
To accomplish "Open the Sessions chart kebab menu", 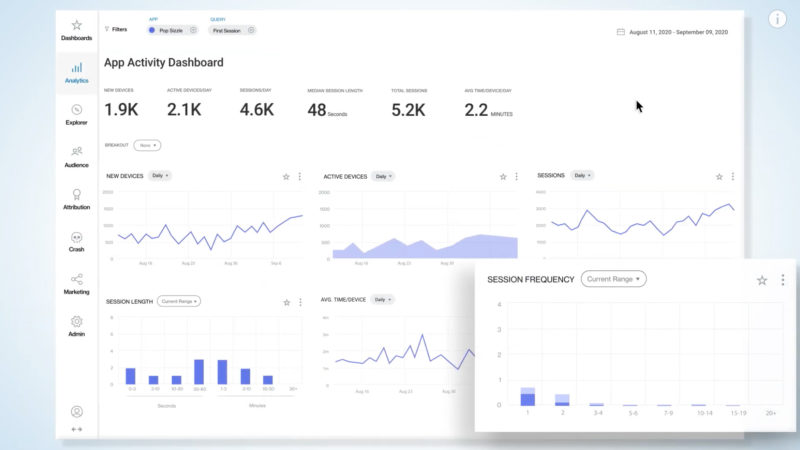I will (x=733, y=176).
